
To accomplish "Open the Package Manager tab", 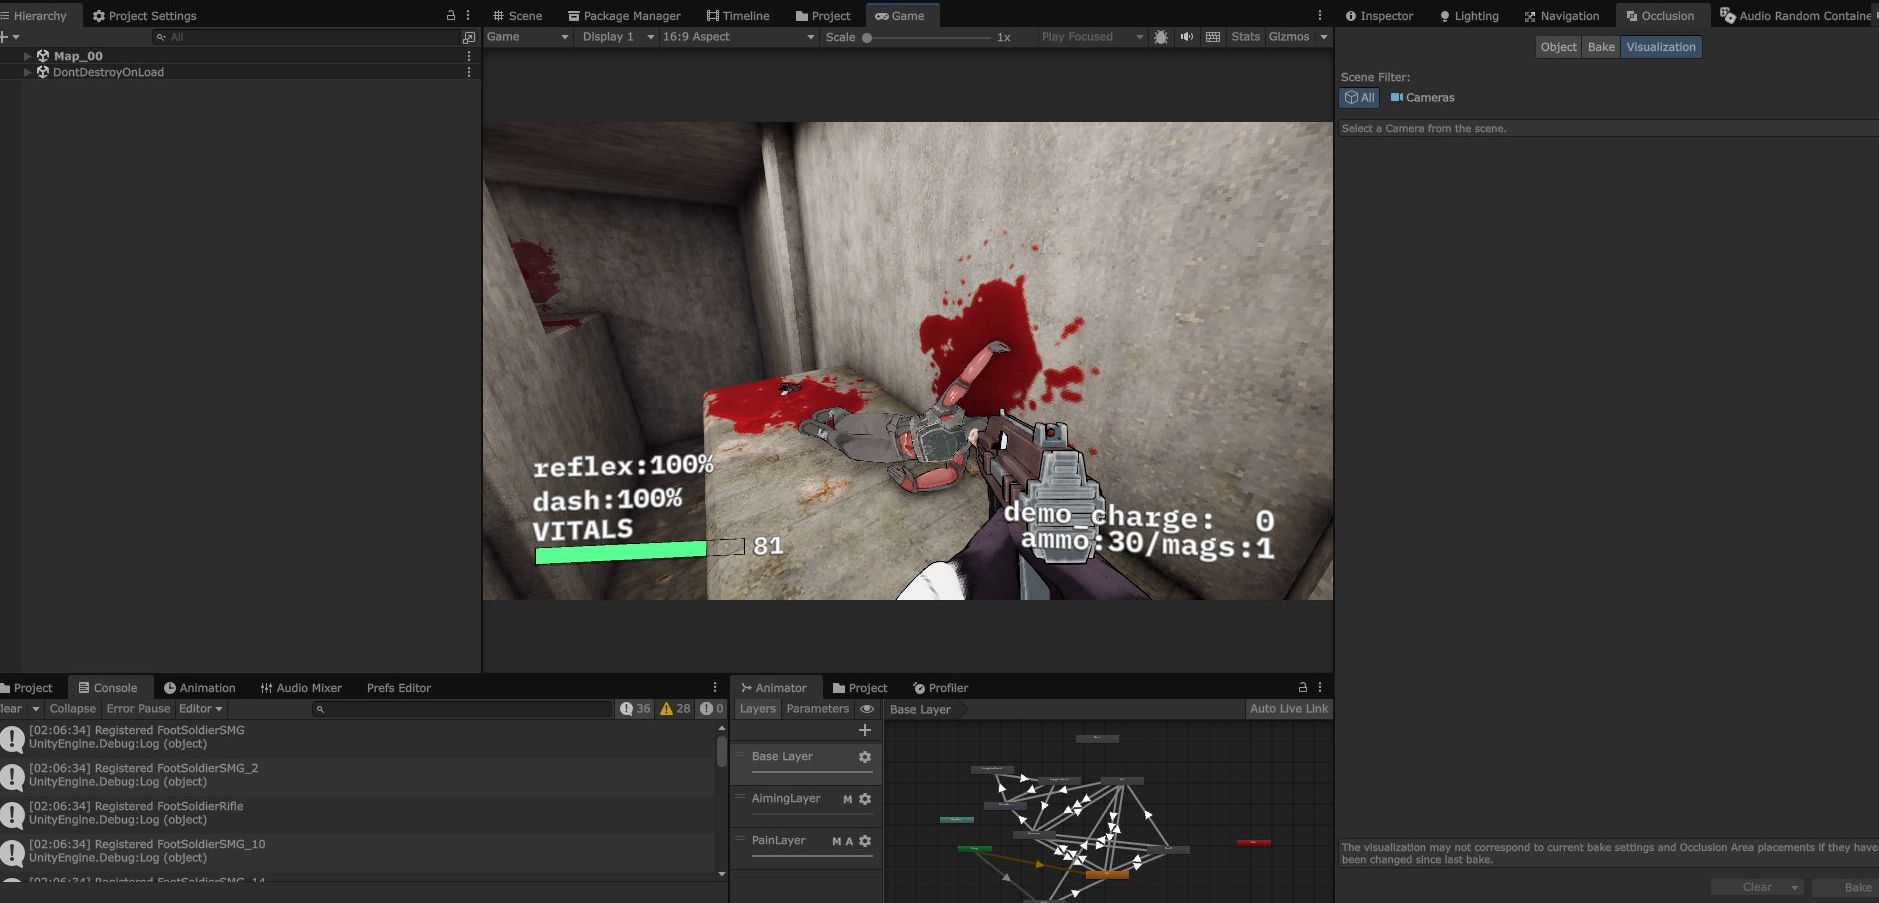I will pos(624,16).
